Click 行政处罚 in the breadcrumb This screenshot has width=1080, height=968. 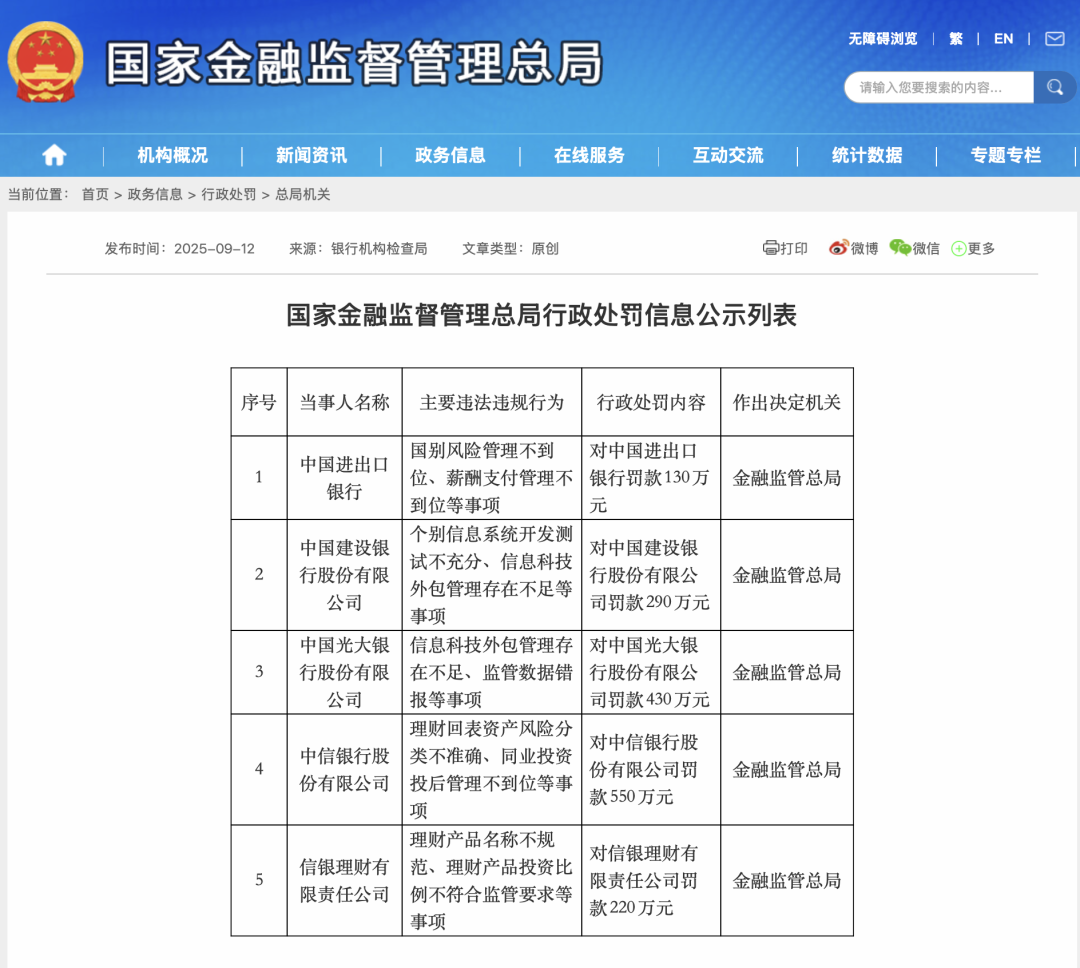pos(229,195)
